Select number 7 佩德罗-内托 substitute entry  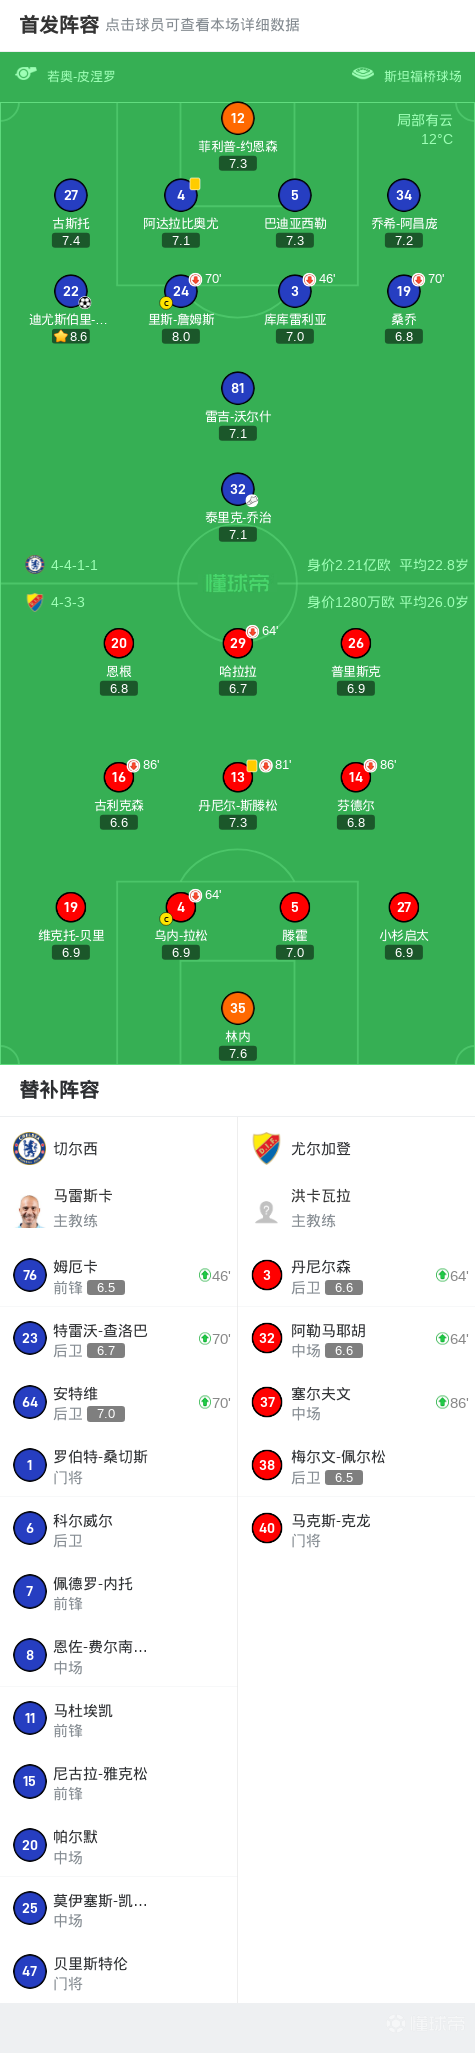119,1592
